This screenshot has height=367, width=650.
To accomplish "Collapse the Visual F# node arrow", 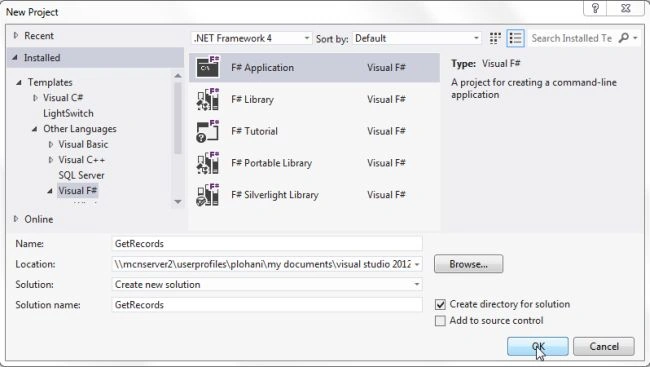I will [x=50, y=191].
